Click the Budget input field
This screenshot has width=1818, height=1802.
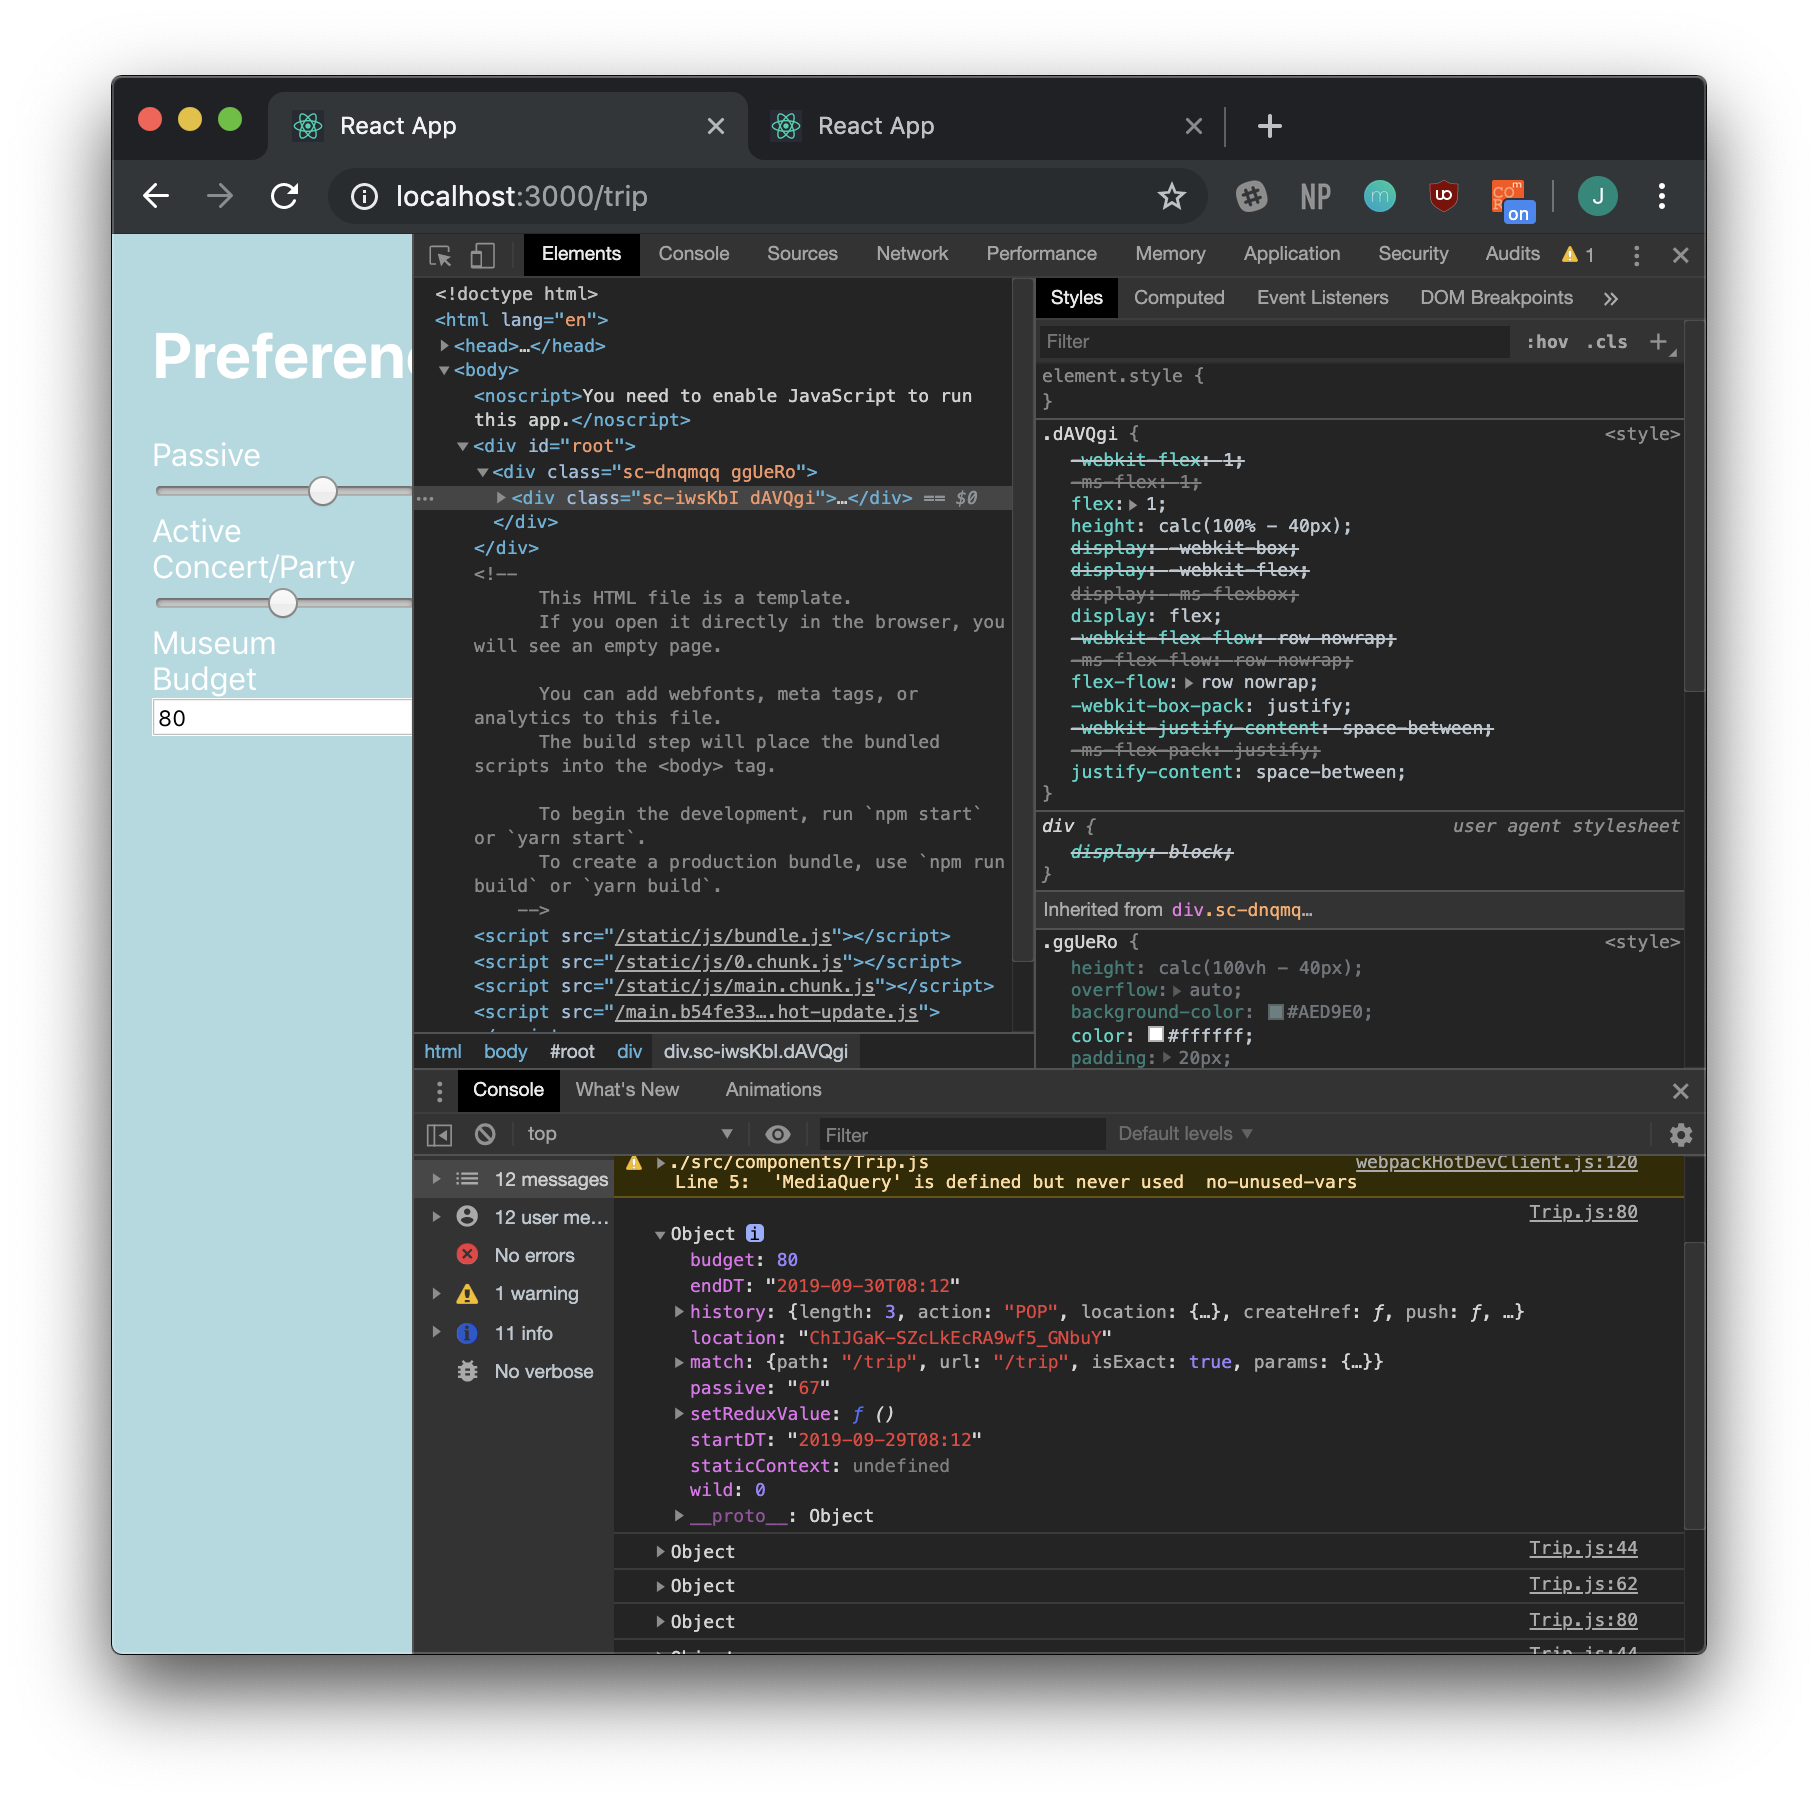pyautogui.click(x=282, y=718)
